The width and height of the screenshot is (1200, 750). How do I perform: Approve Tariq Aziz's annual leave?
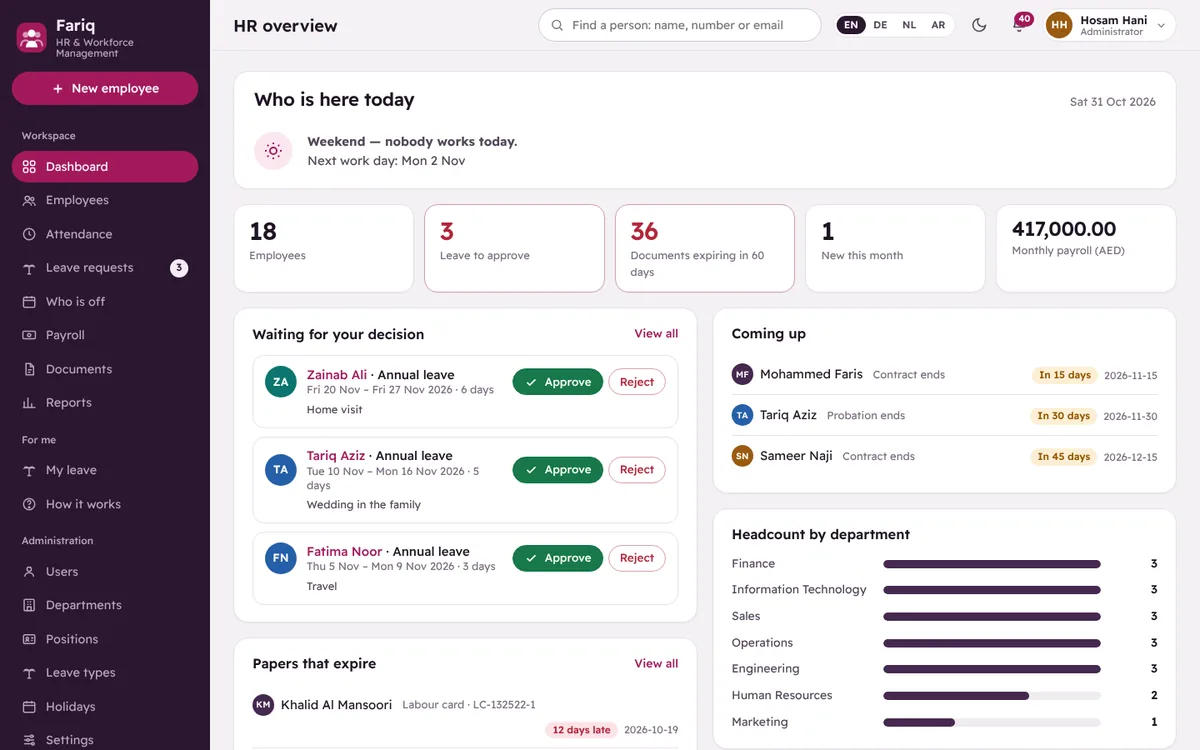pos(558,470)
